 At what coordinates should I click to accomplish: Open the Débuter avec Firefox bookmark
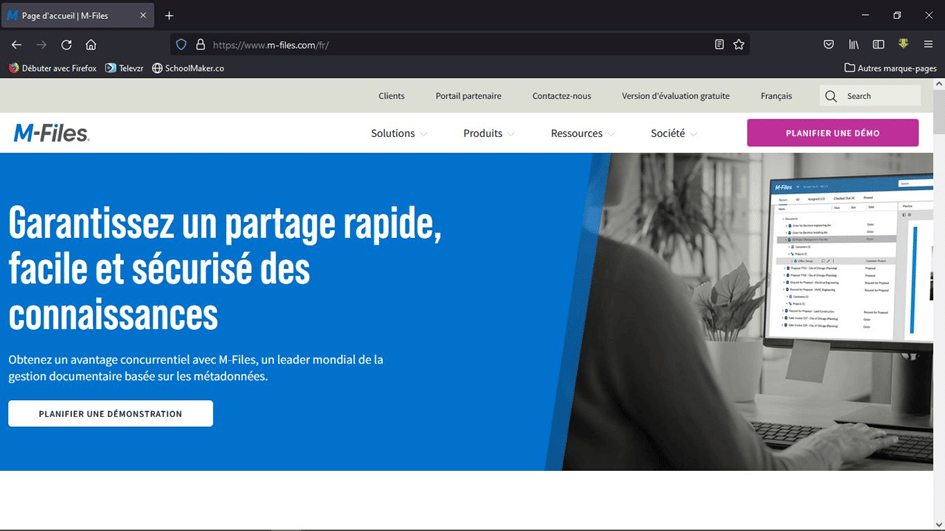click(x=52, y=68)
